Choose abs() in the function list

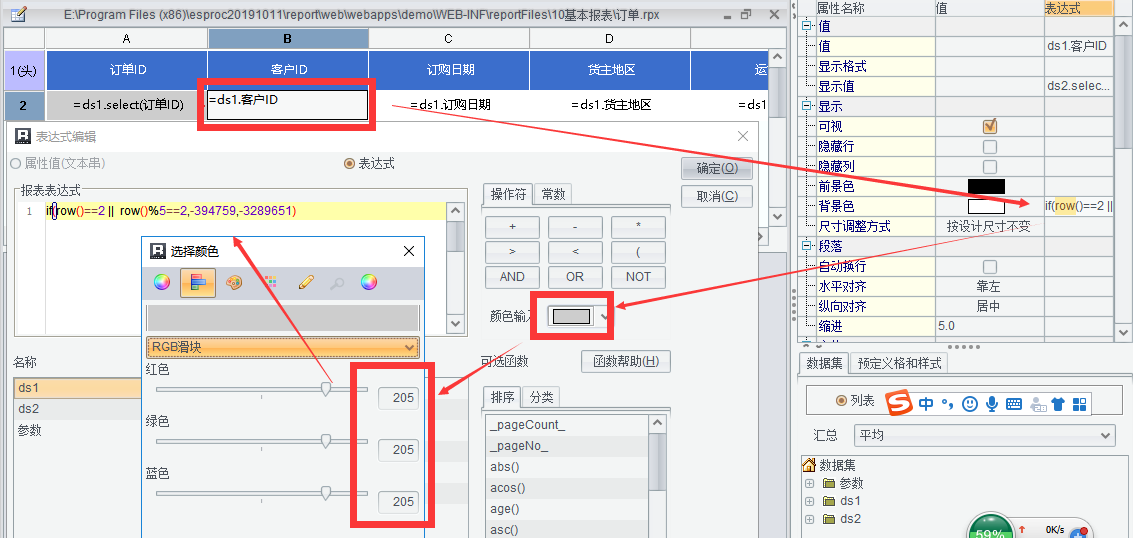click(568, 467)
